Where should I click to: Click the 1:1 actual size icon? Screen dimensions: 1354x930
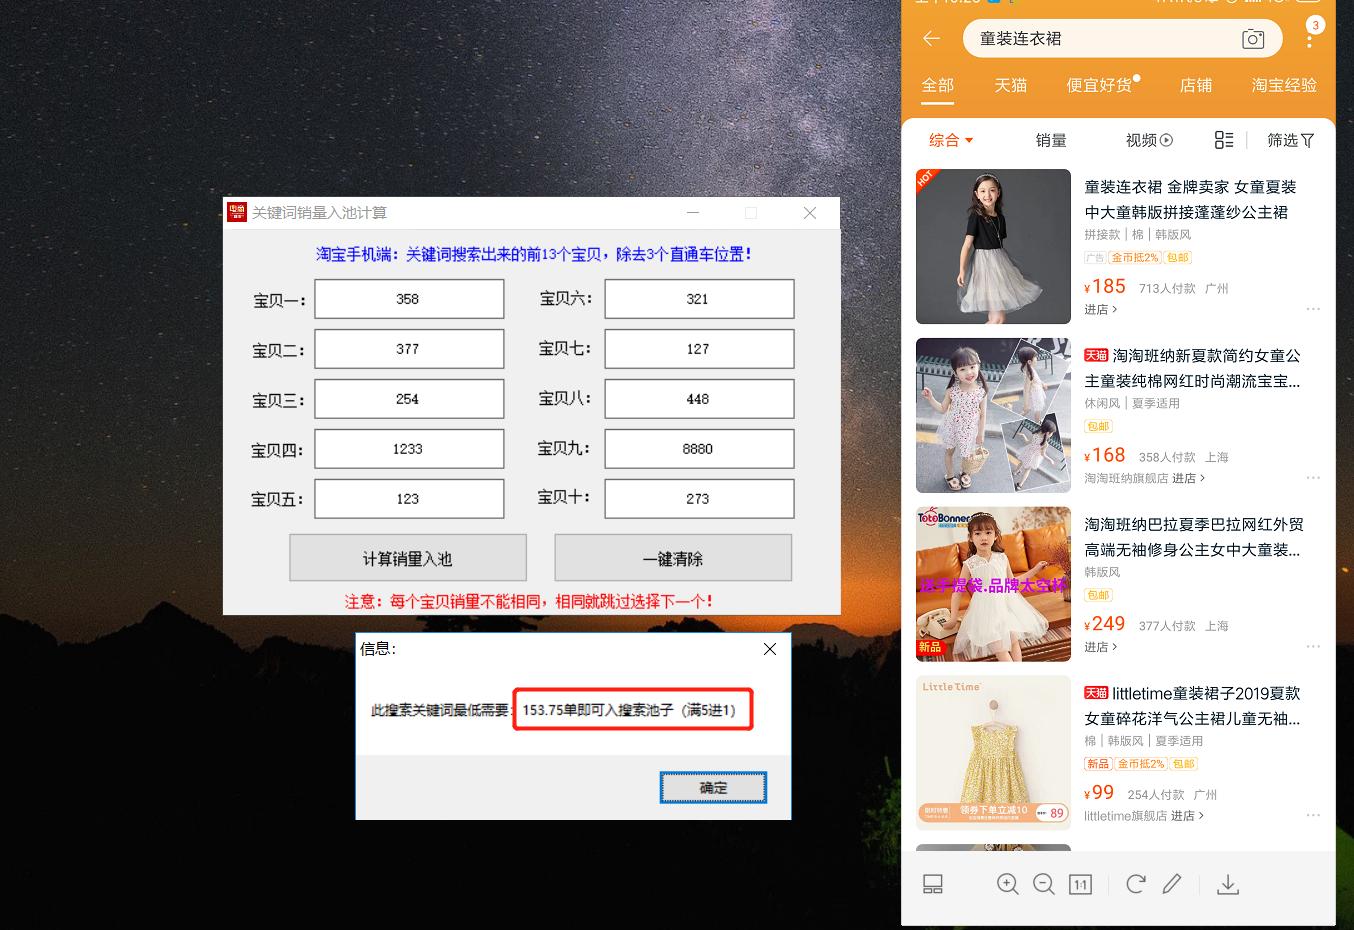click(1080, 884)
